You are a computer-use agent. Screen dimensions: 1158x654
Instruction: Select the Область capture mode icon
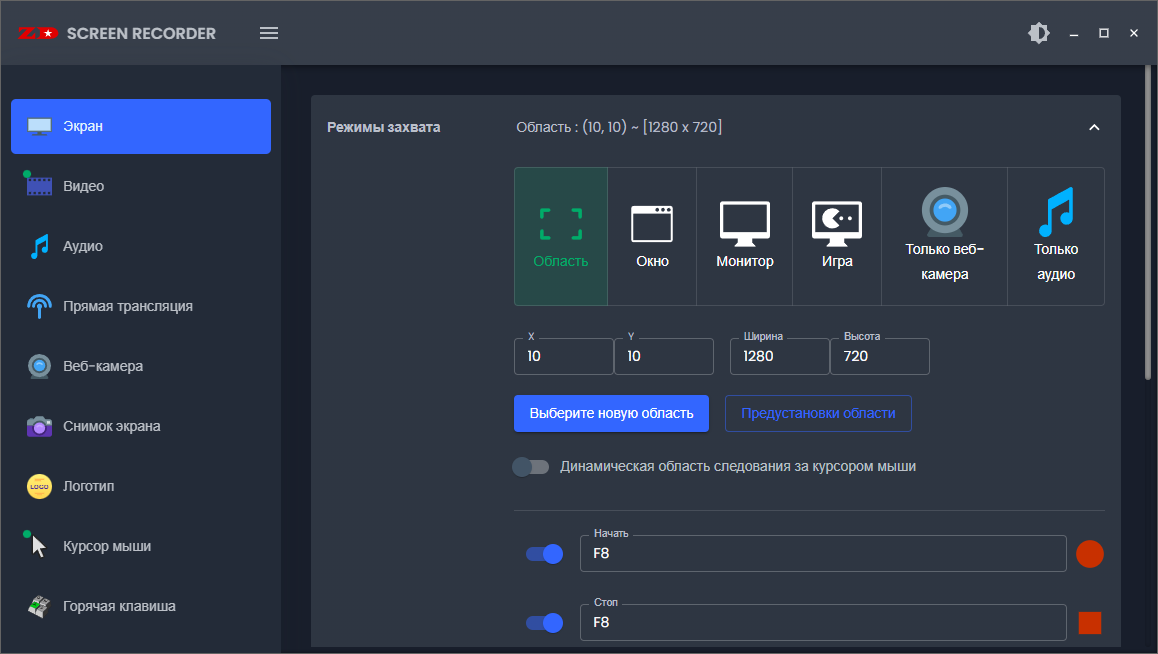560,225
